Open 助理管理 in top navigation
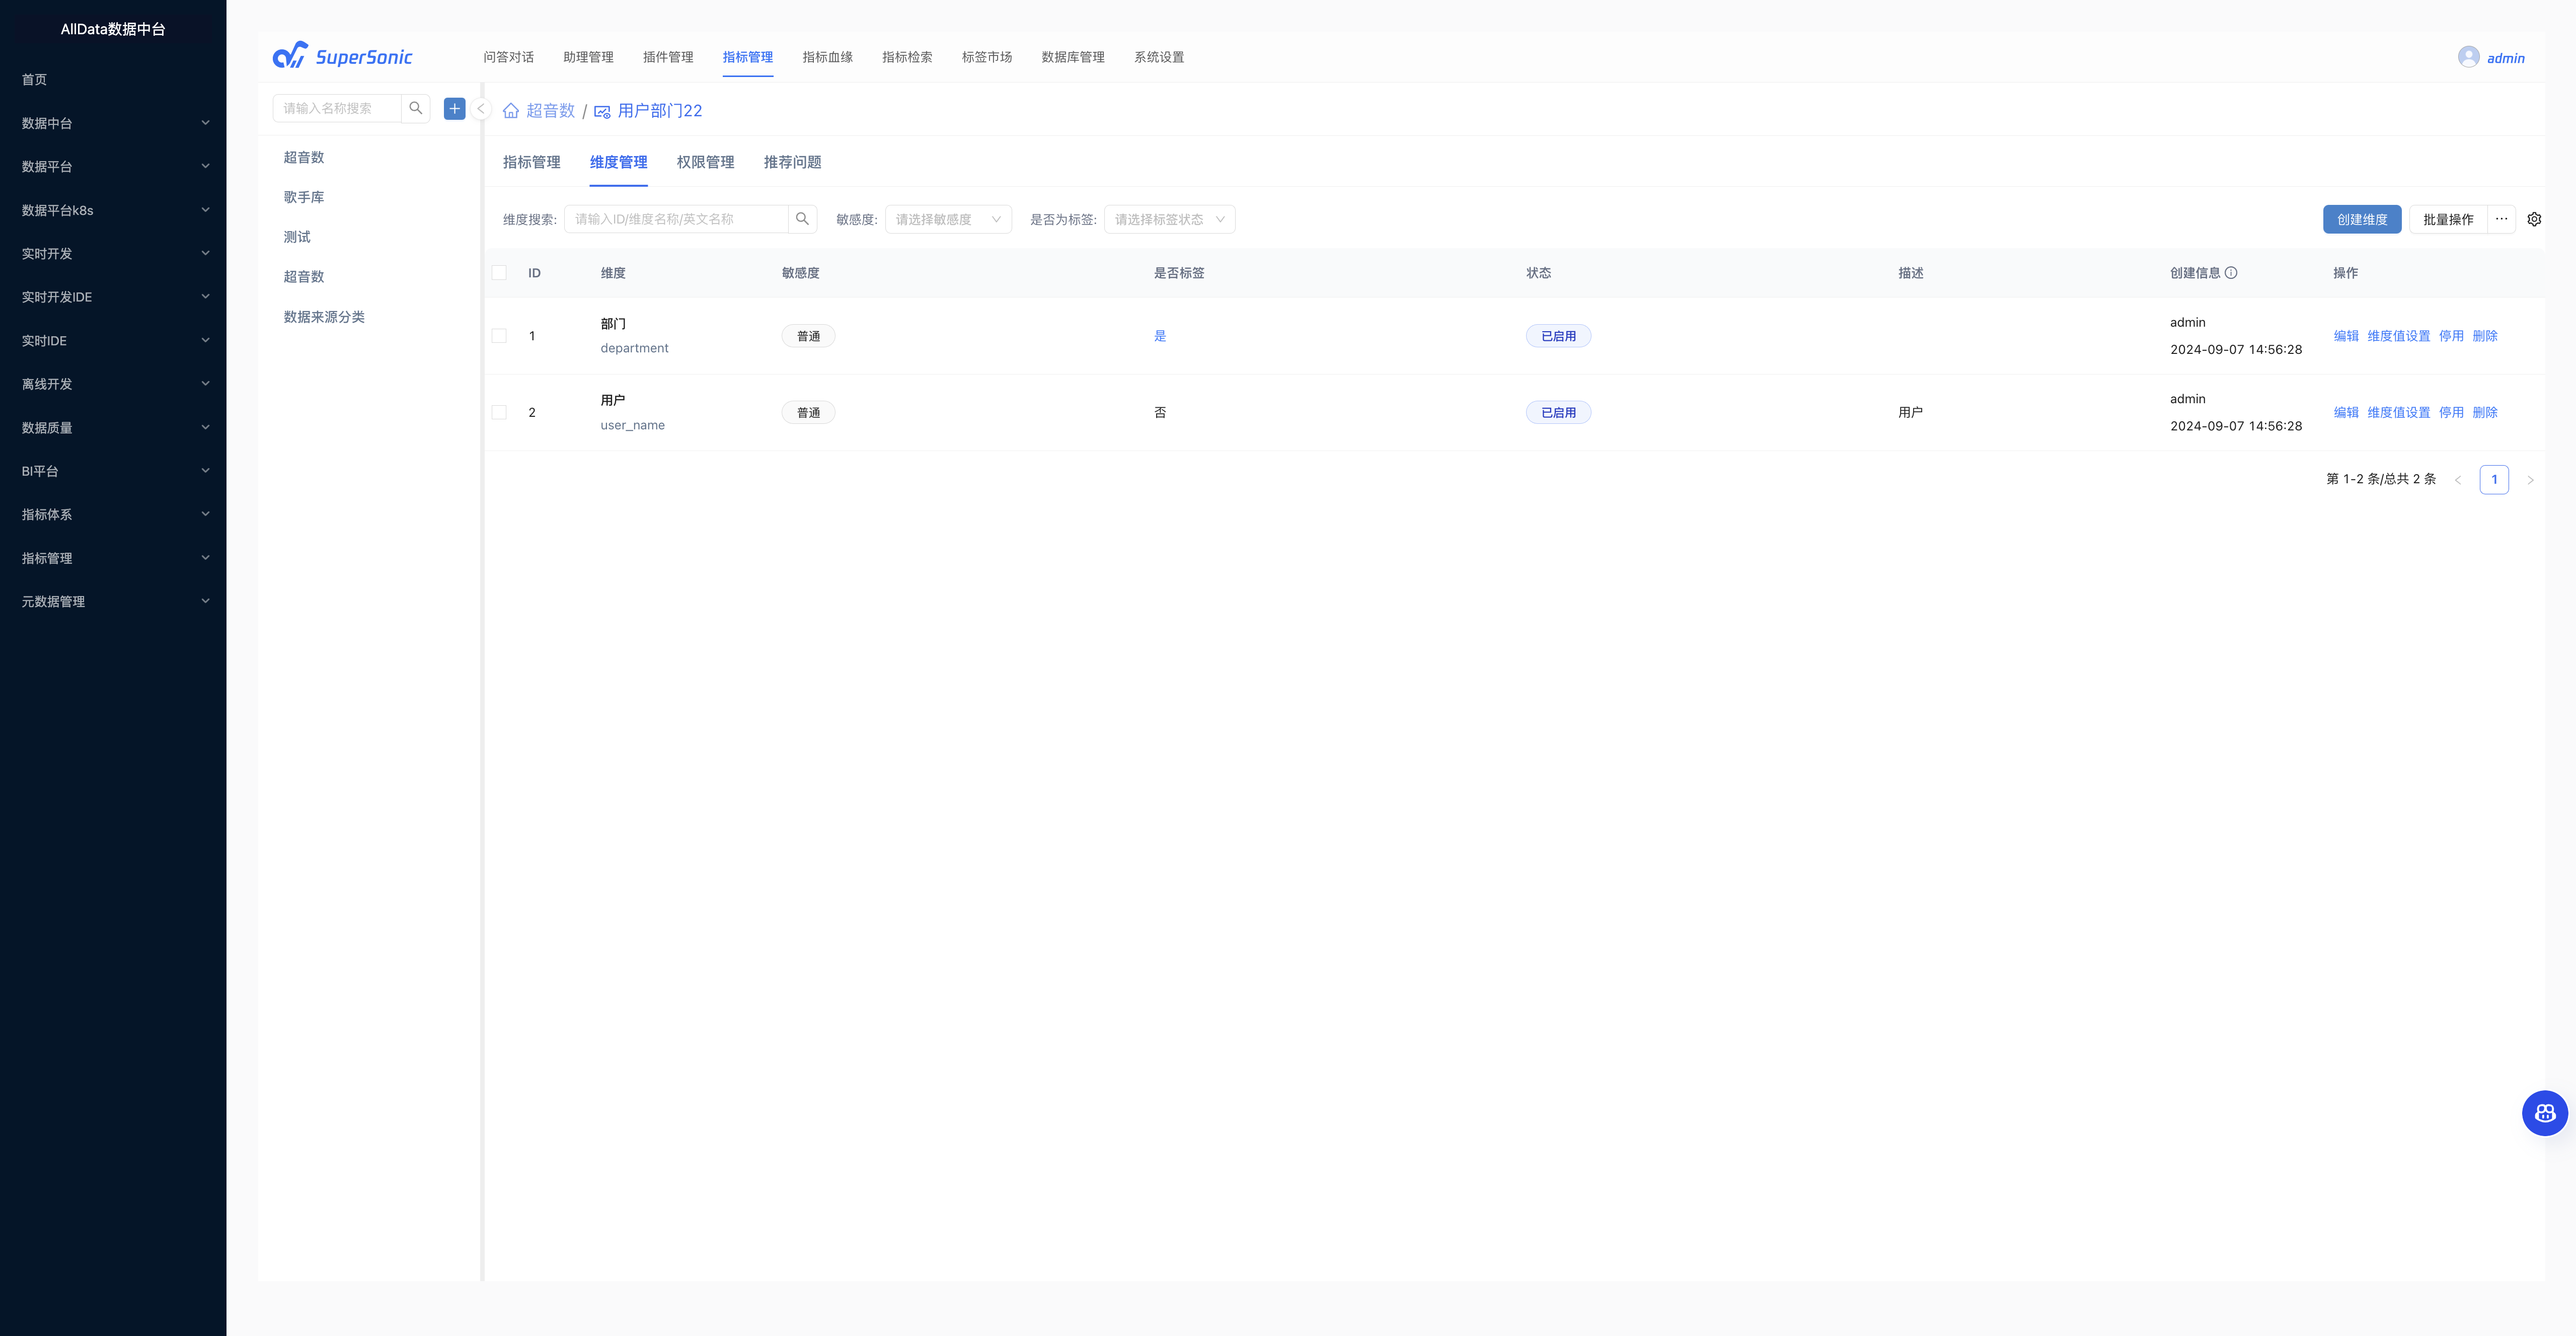Viewport: 2576px width, 1336px height. pos(588,57)
